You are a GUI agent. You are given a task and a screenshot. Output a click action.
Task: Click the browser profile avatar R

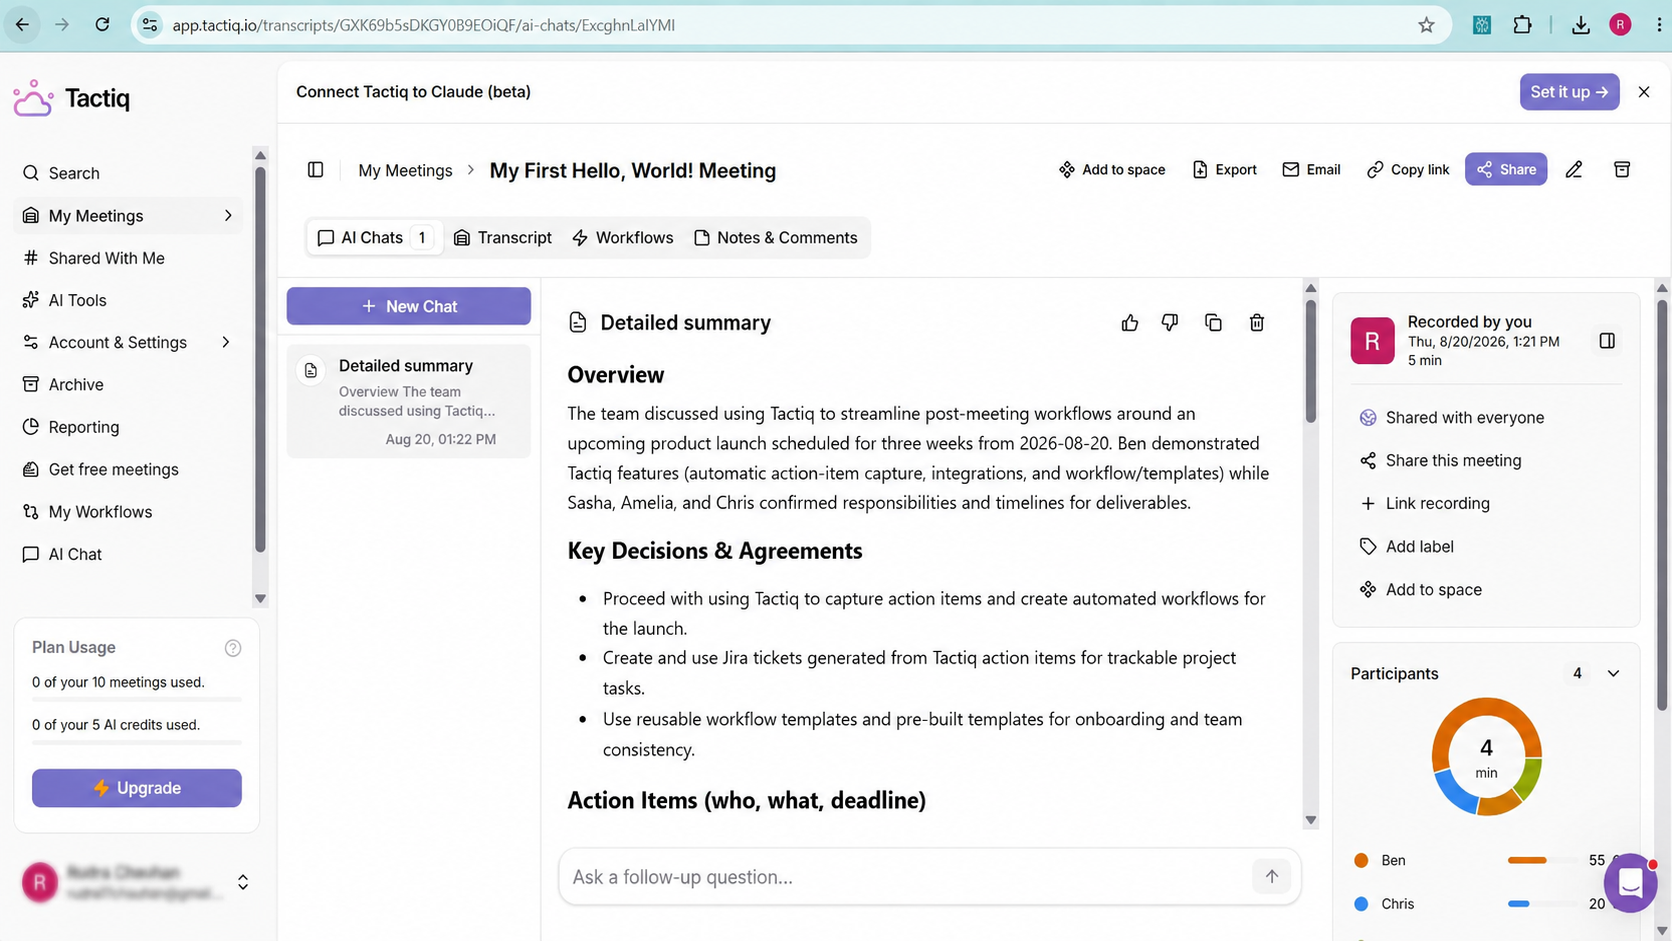(x=1621, y=25)
